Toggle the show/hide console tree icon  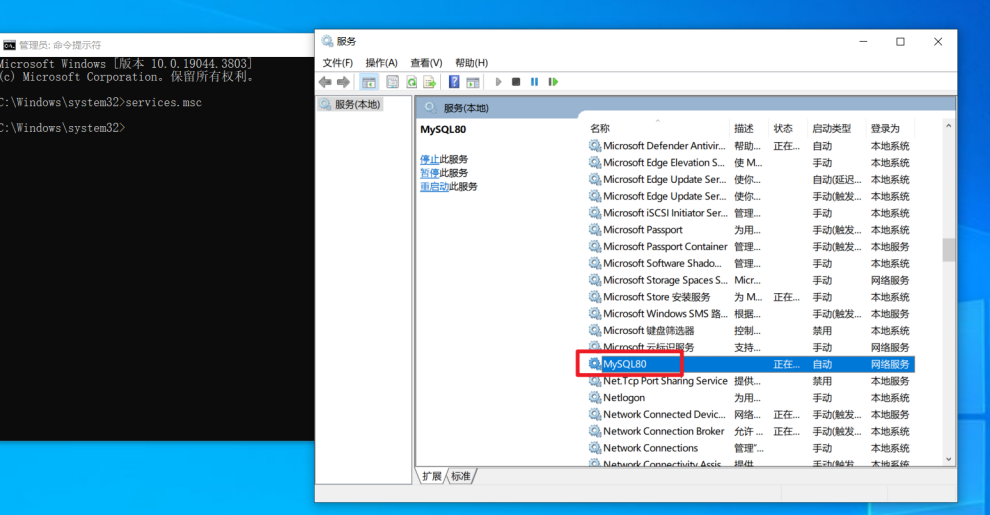click(369, 82)
